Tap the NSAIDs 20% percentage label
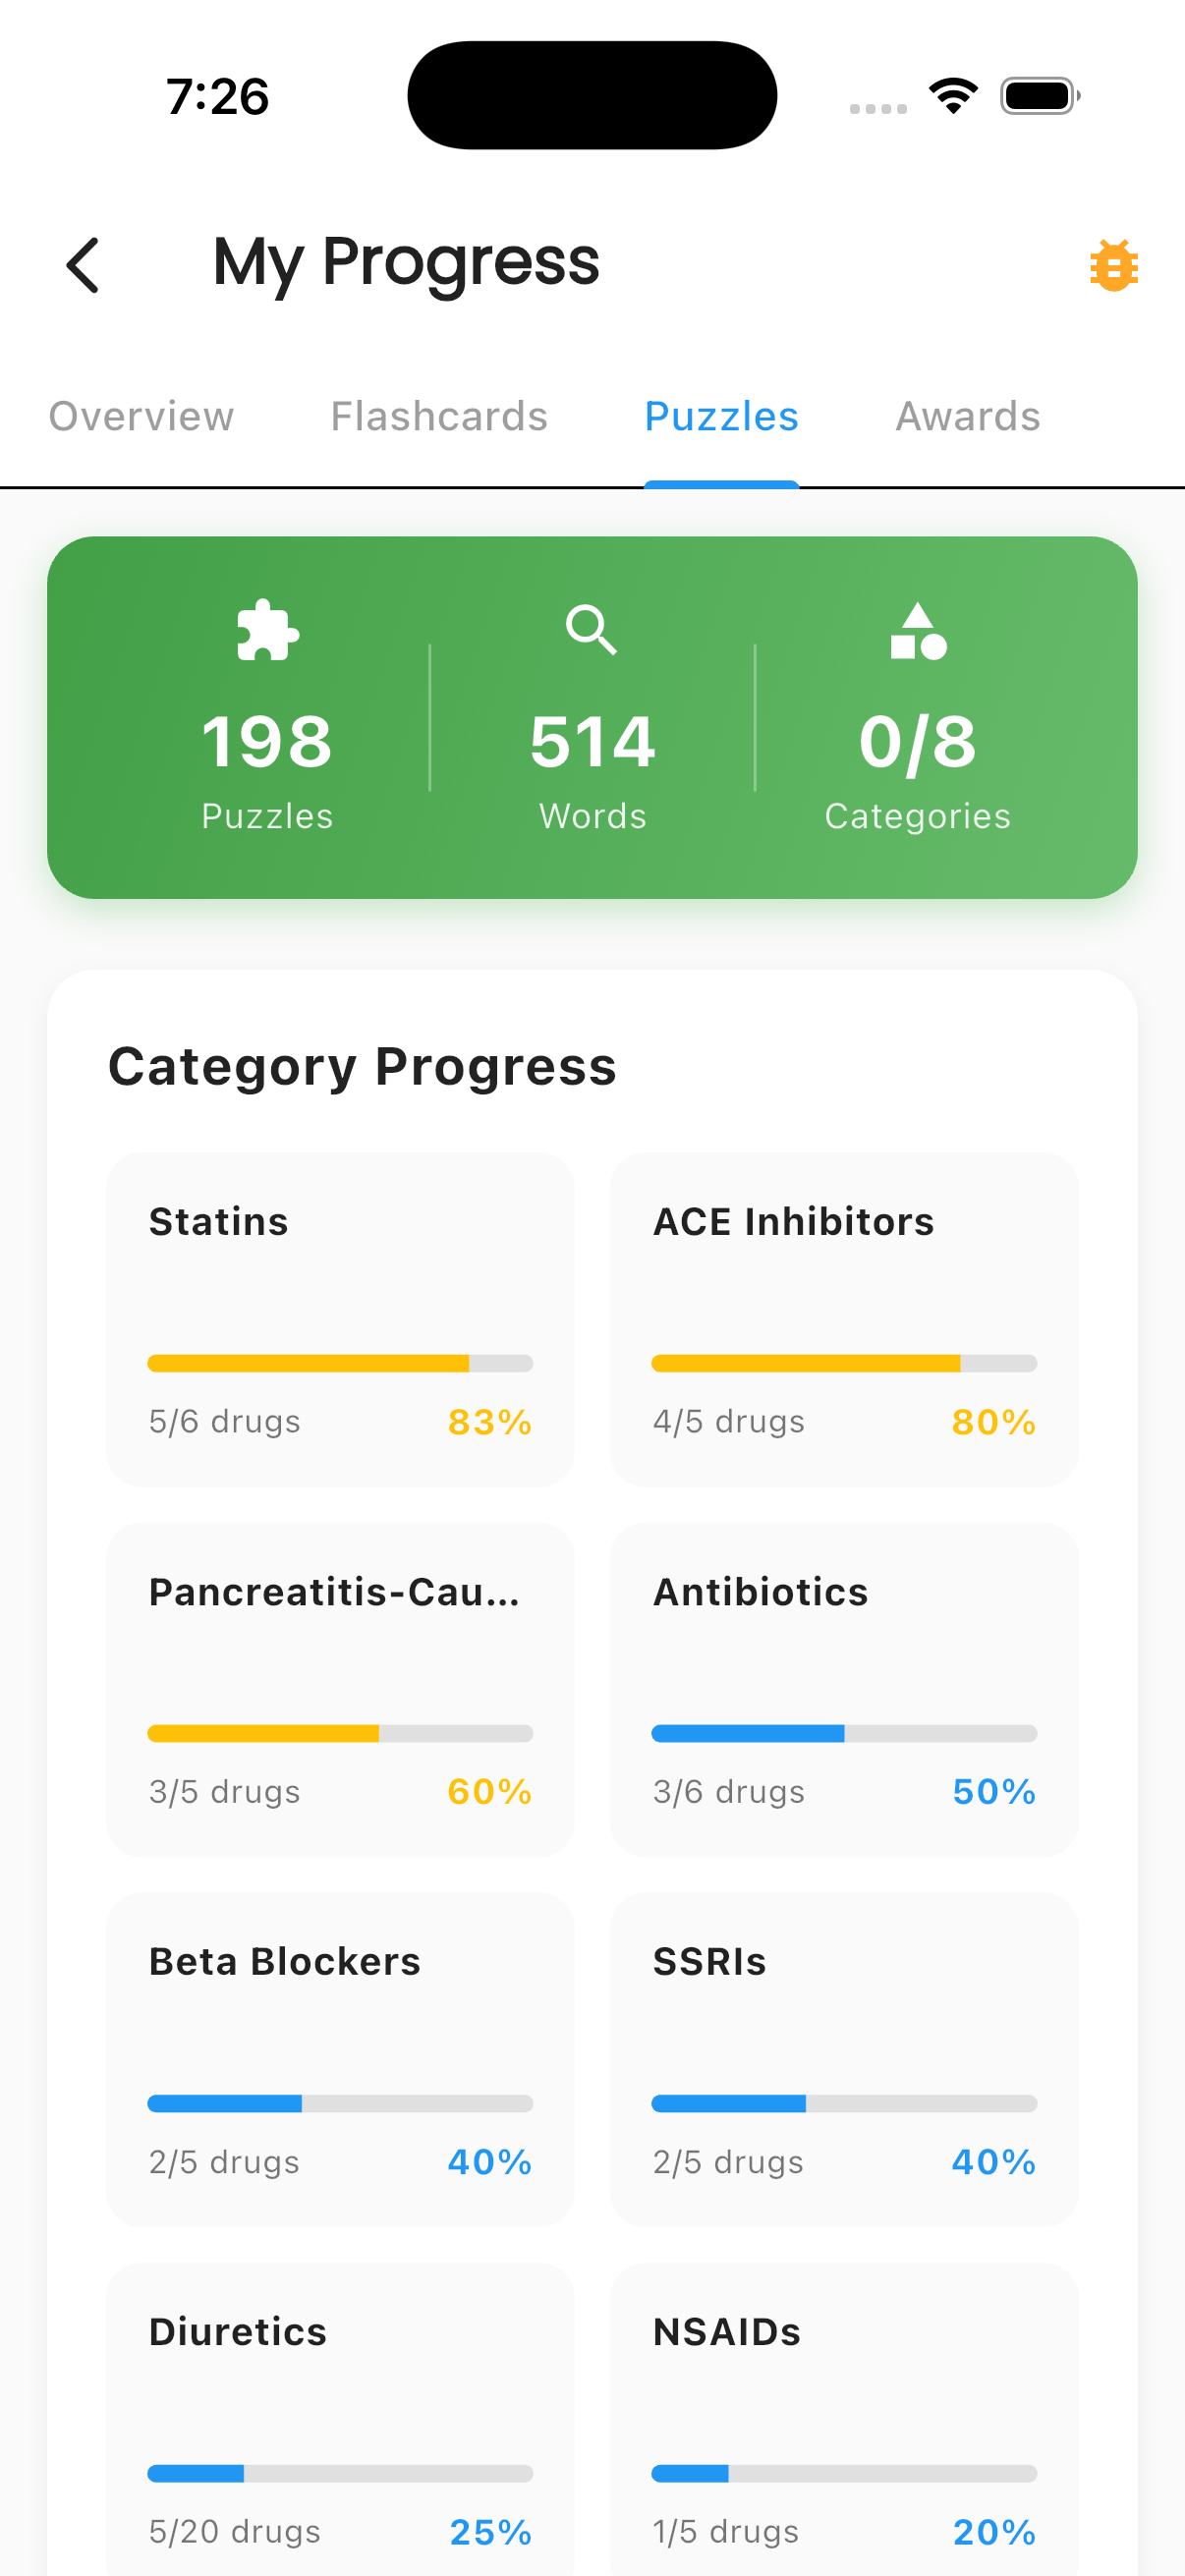 click(x=993, y=2531)
